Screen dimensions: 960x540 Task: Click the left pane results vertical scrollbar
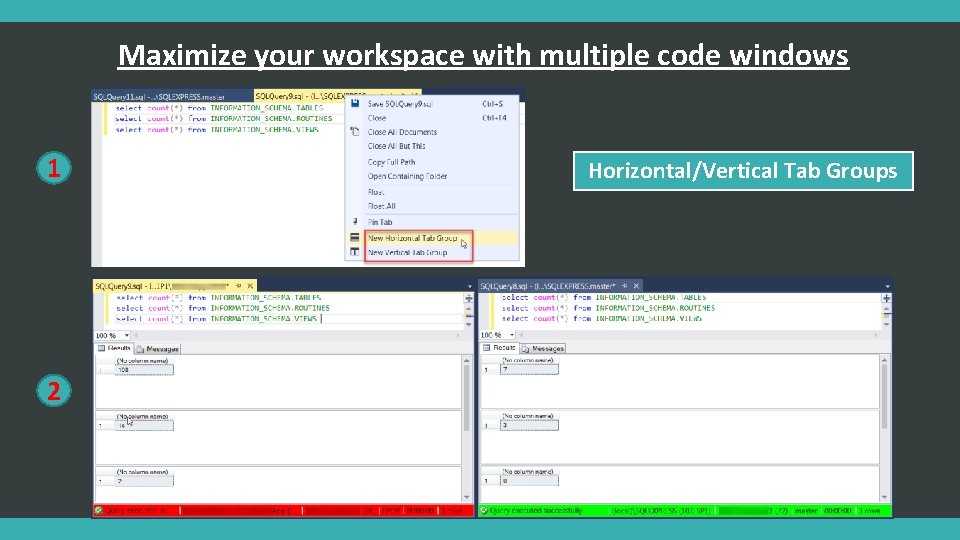pyautogui.click(x=467, y=429)
